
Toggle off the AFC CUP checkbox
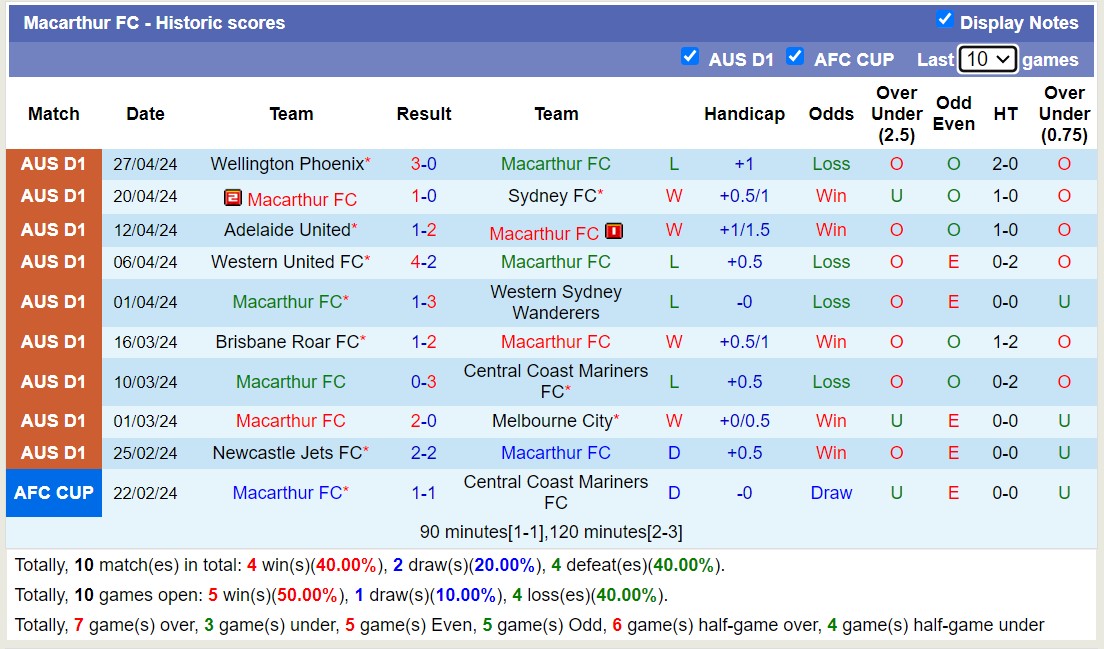(795, 57)
